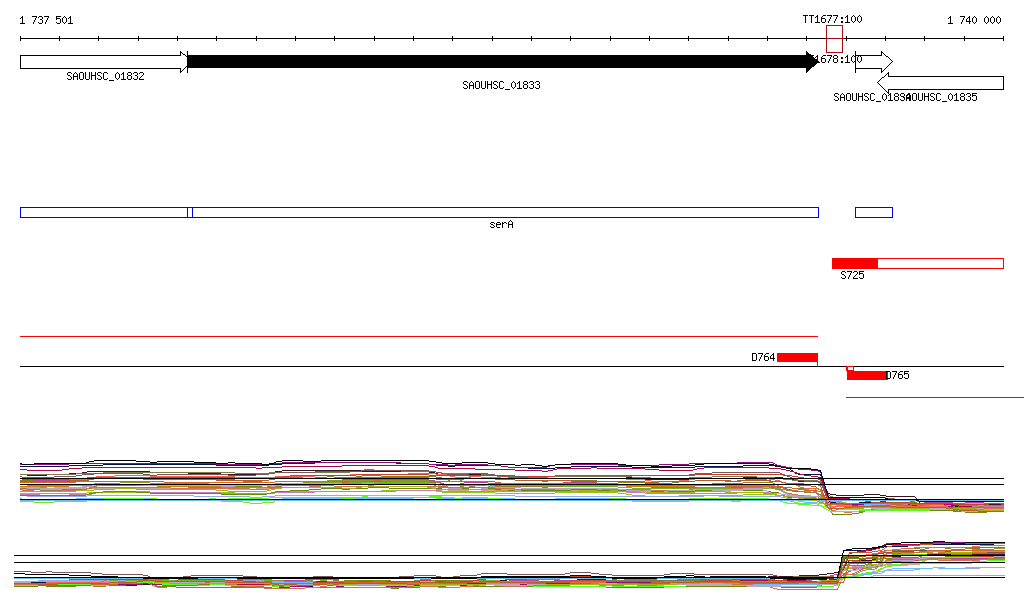Select the black SAOUHSC_01833 gene arrow
1024x611 pixels.
click(500, 62)
